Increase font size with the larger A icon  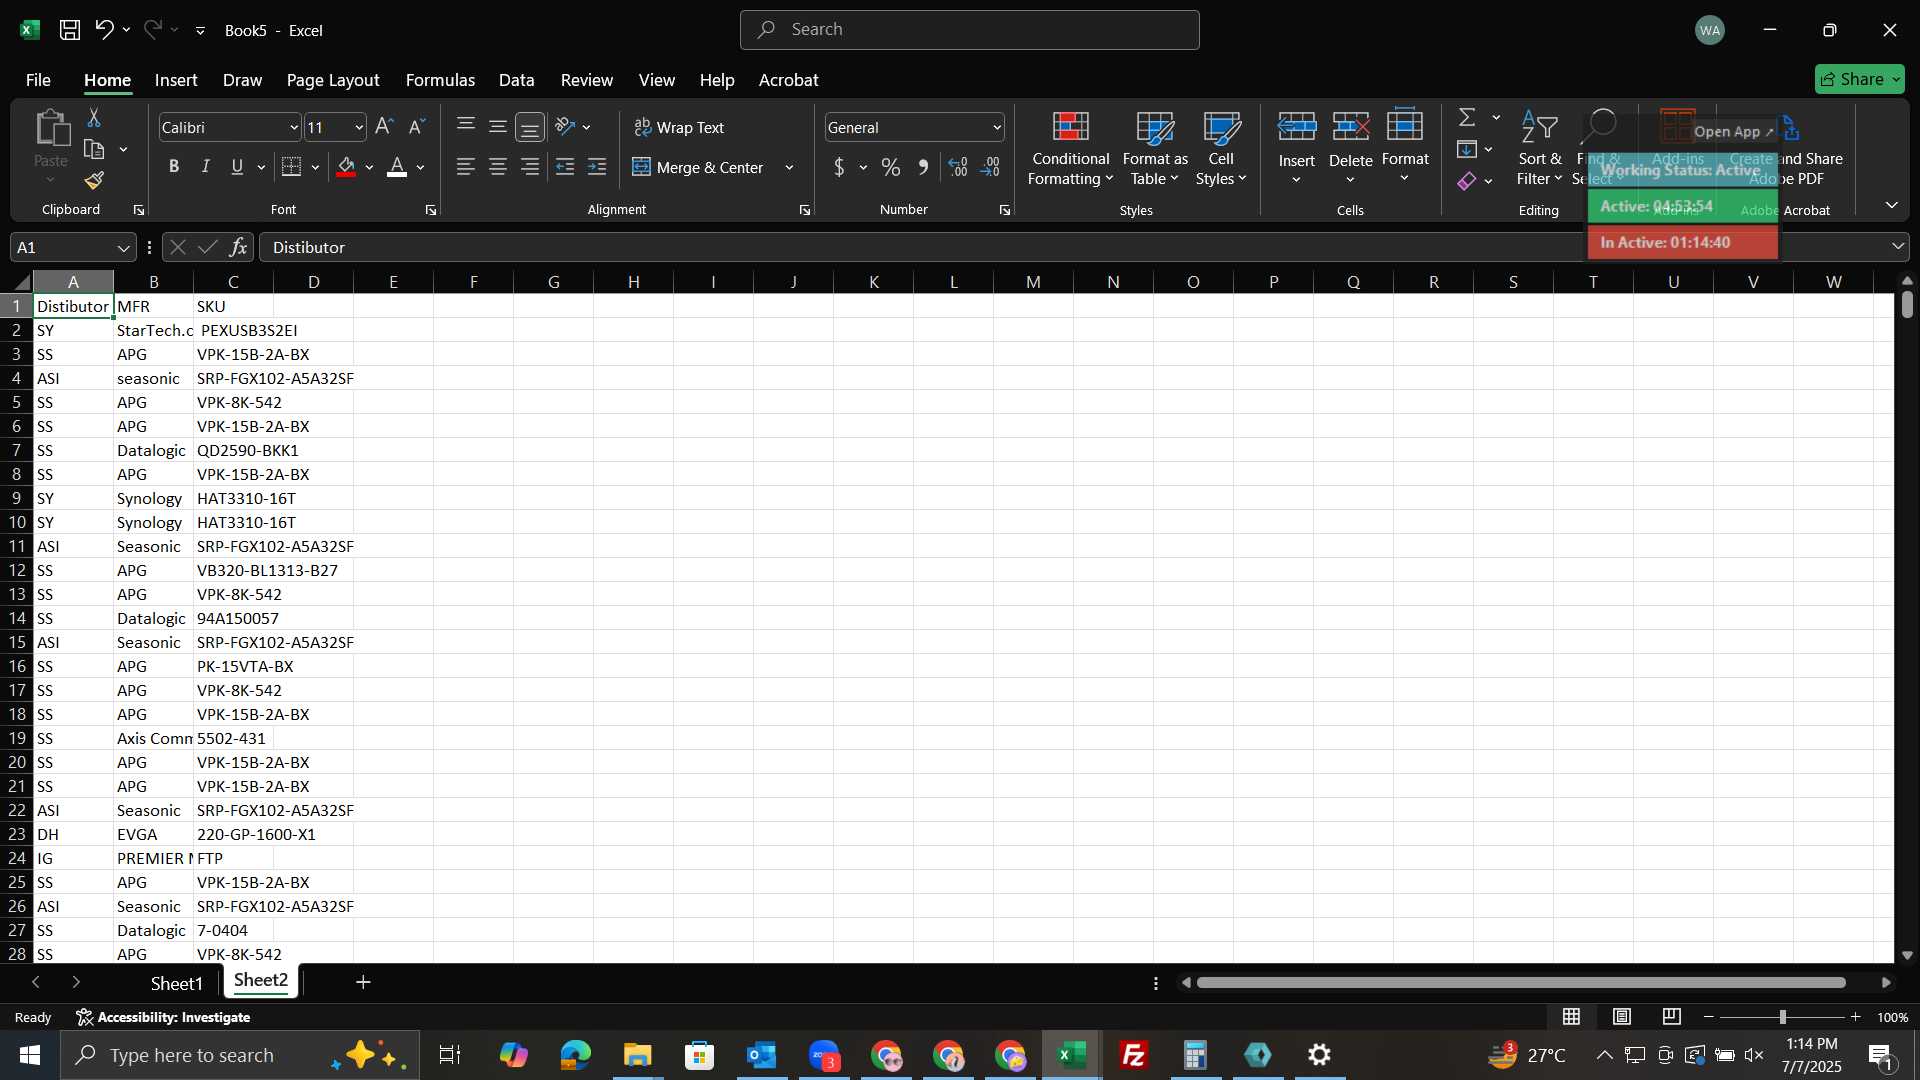384,127
